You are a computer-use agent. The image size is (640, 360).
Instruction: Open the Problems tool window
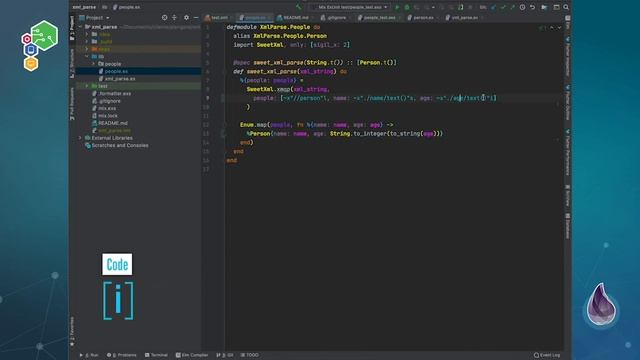pyautogui.click(x=122, y=355)
